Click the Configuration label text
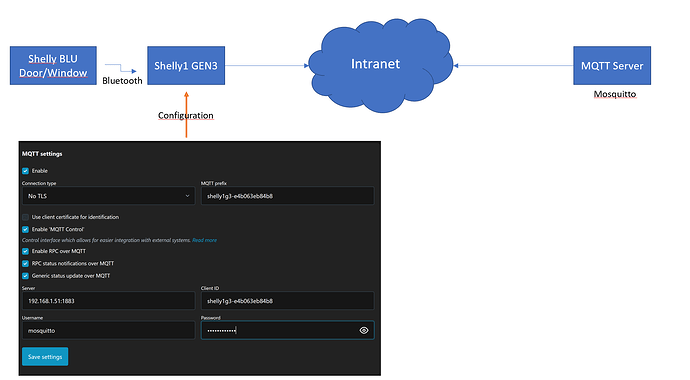Image resolution: width=690 pixels, height=380 pixels. click(186, 115)
